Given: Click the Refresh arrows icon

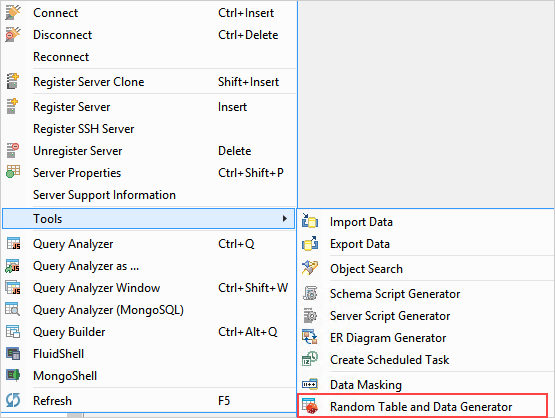Looking at the screenshot, I should pyautogui.click(x=13, y=400).
